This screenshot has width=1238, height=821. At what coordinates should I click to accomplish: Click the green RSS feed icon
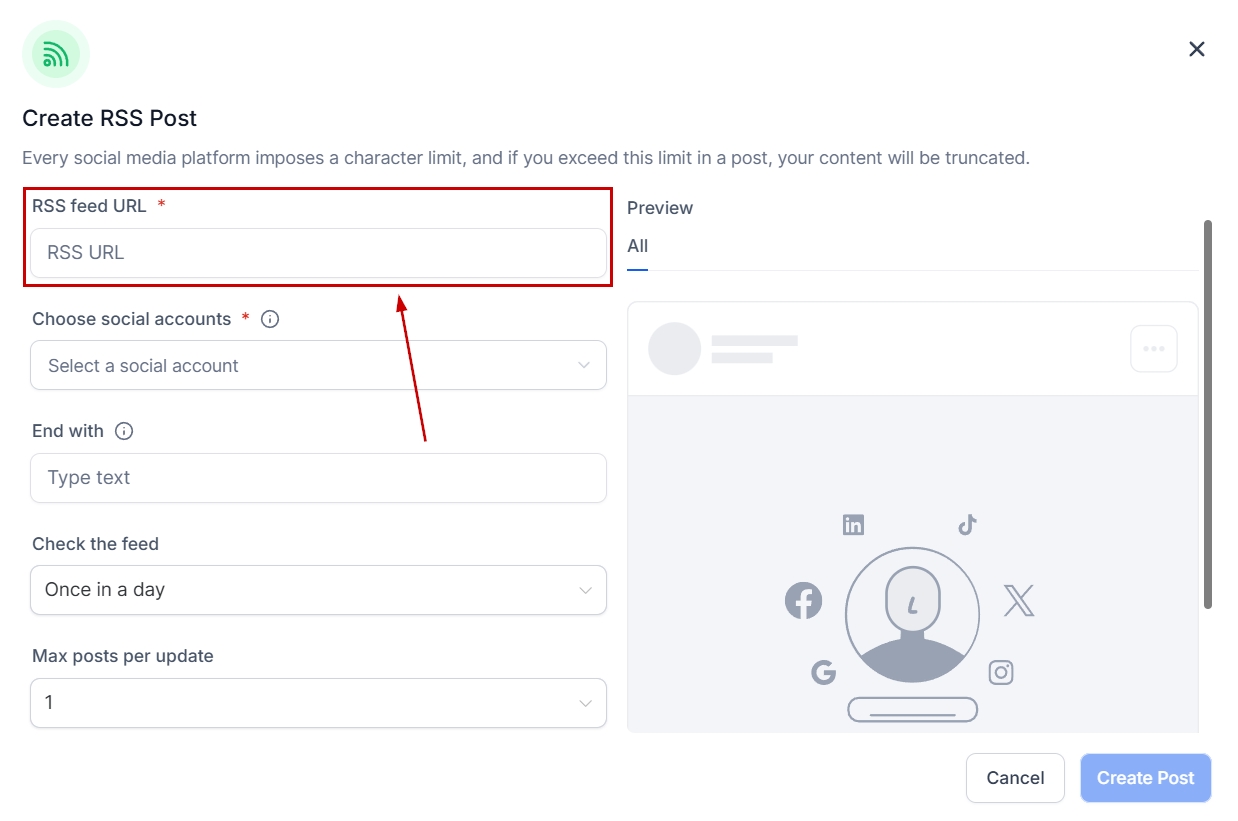tap(56, 54)
